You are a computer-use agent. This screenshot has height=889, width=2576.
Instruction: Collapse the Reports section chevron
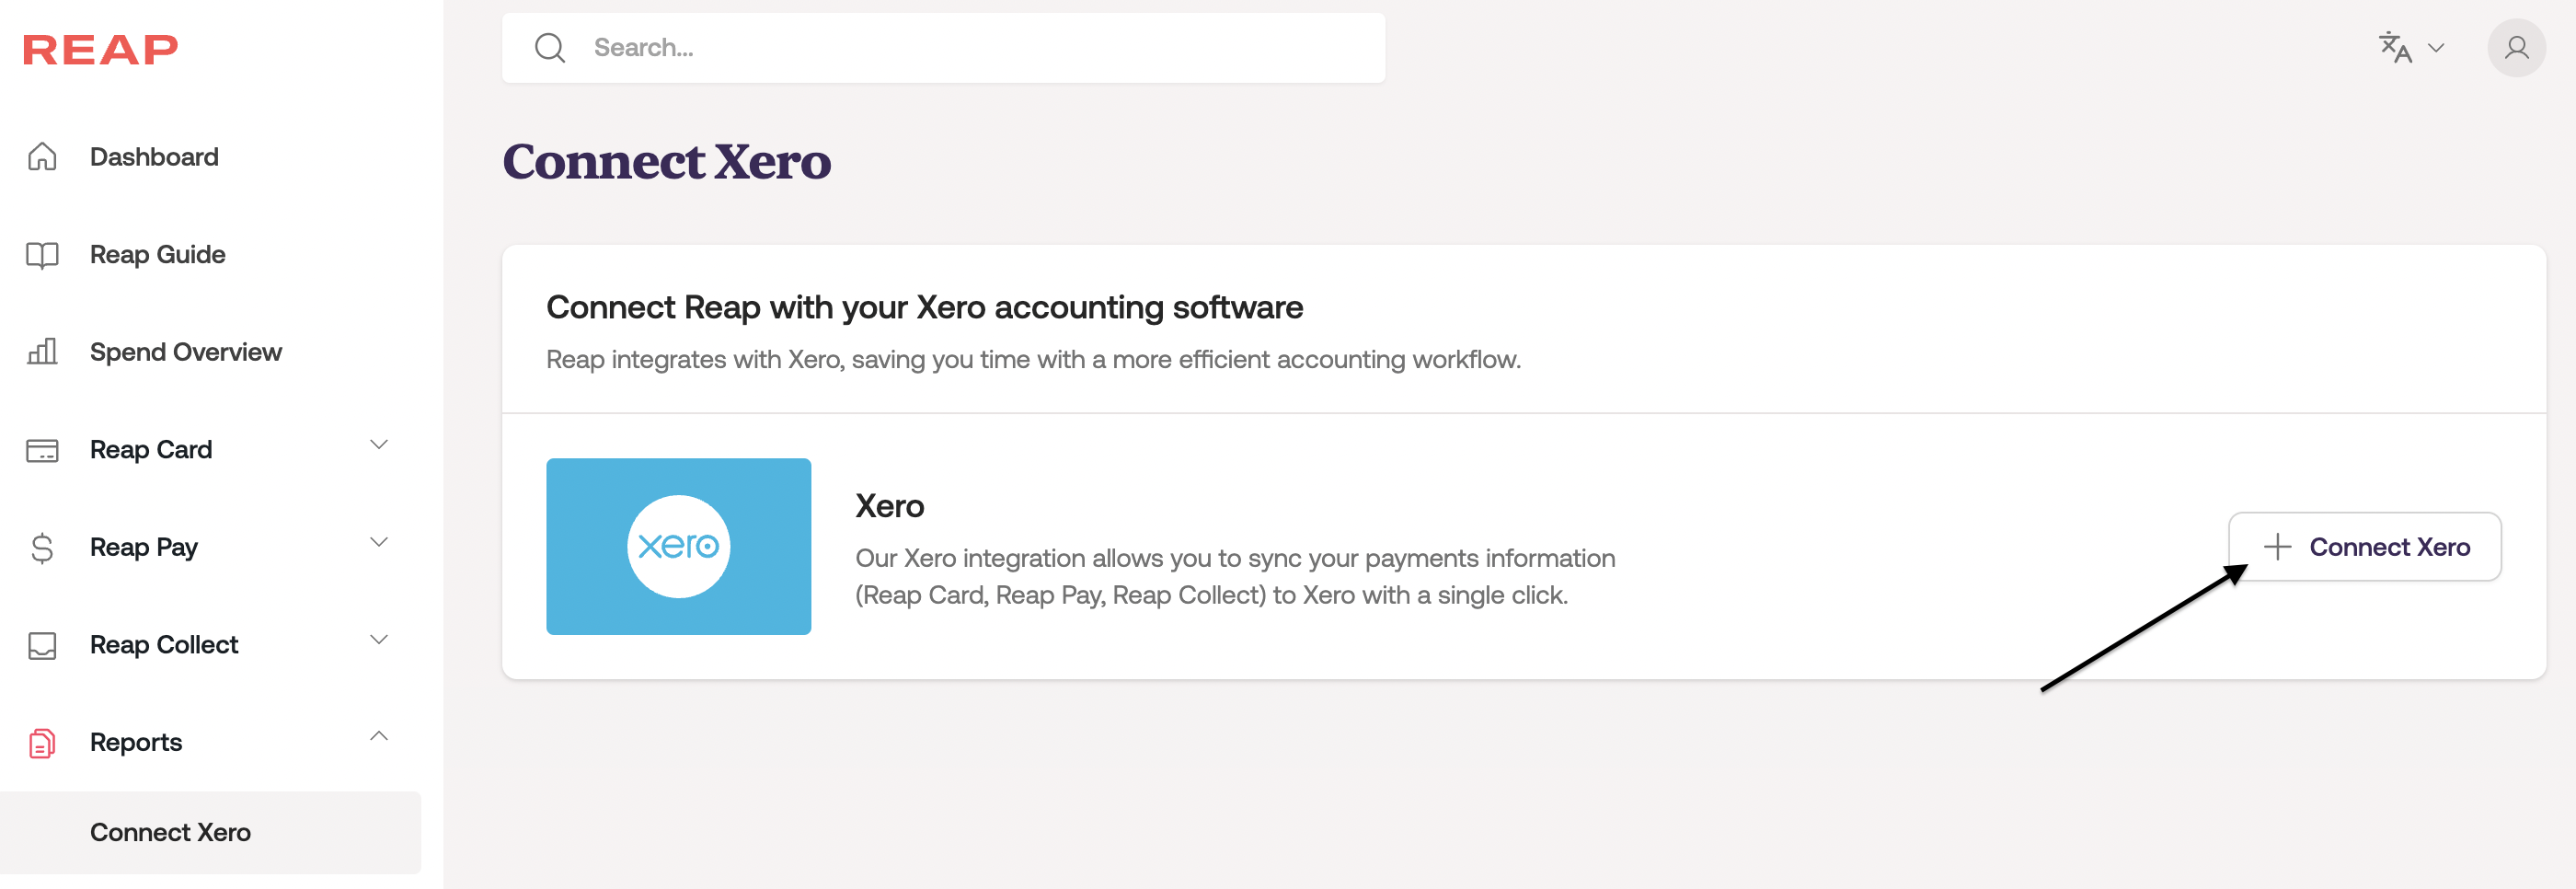pos(379,737)
